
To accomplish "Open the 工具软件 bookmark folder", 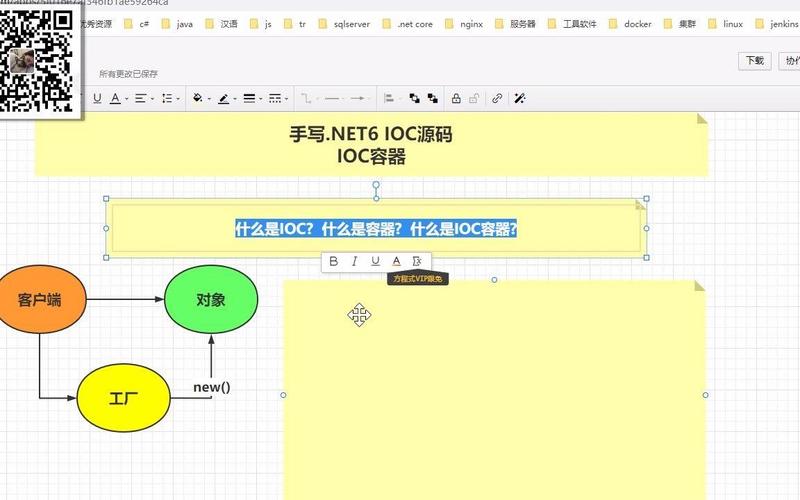I will coord(572,24).
